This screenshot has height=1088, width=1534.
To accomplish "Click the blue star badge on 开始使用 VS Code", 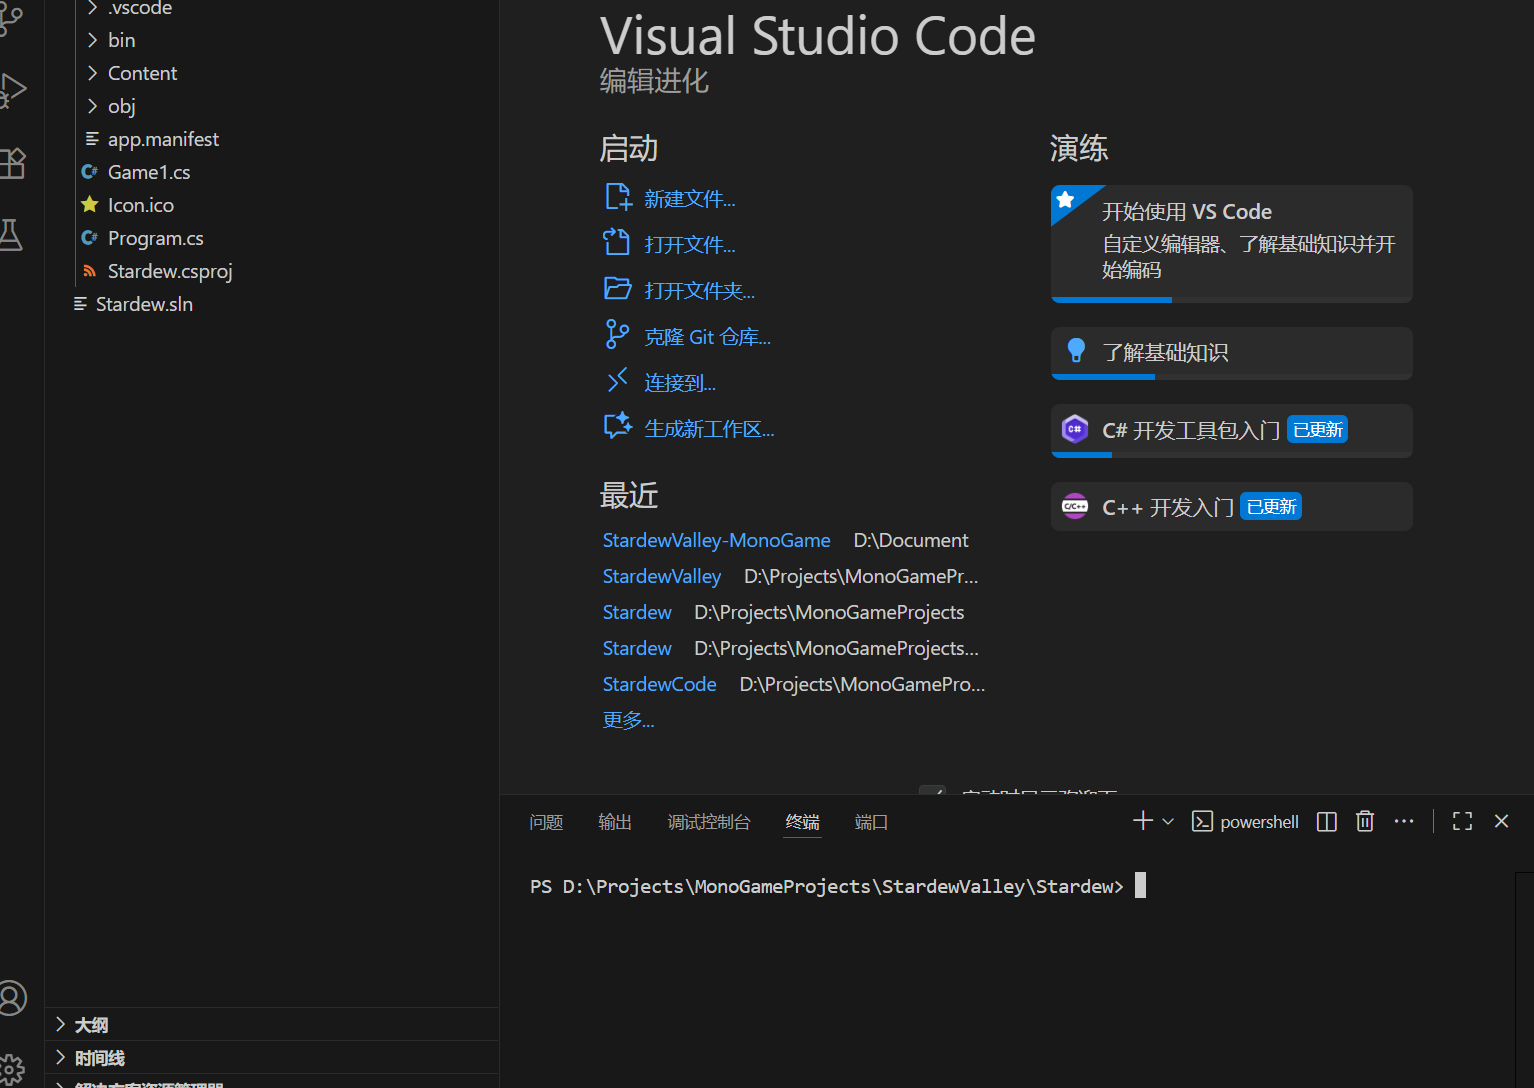I will (1066, 200).
